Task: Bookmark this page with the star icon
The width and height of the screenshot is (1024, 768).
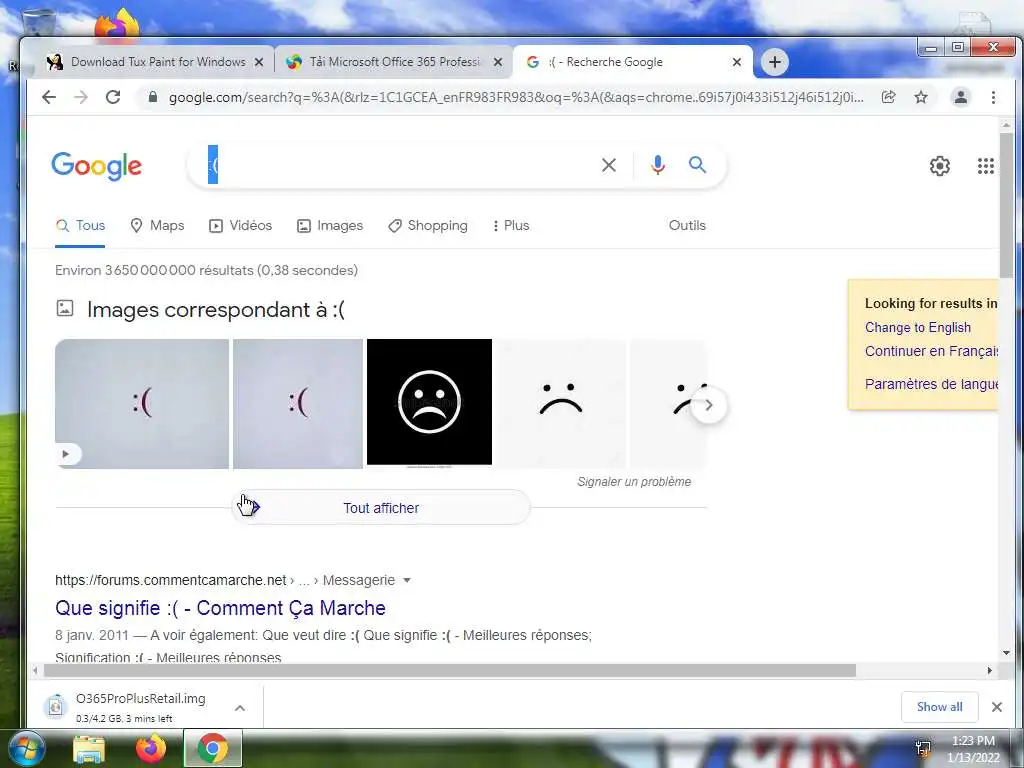Action: tap(921, 97)
